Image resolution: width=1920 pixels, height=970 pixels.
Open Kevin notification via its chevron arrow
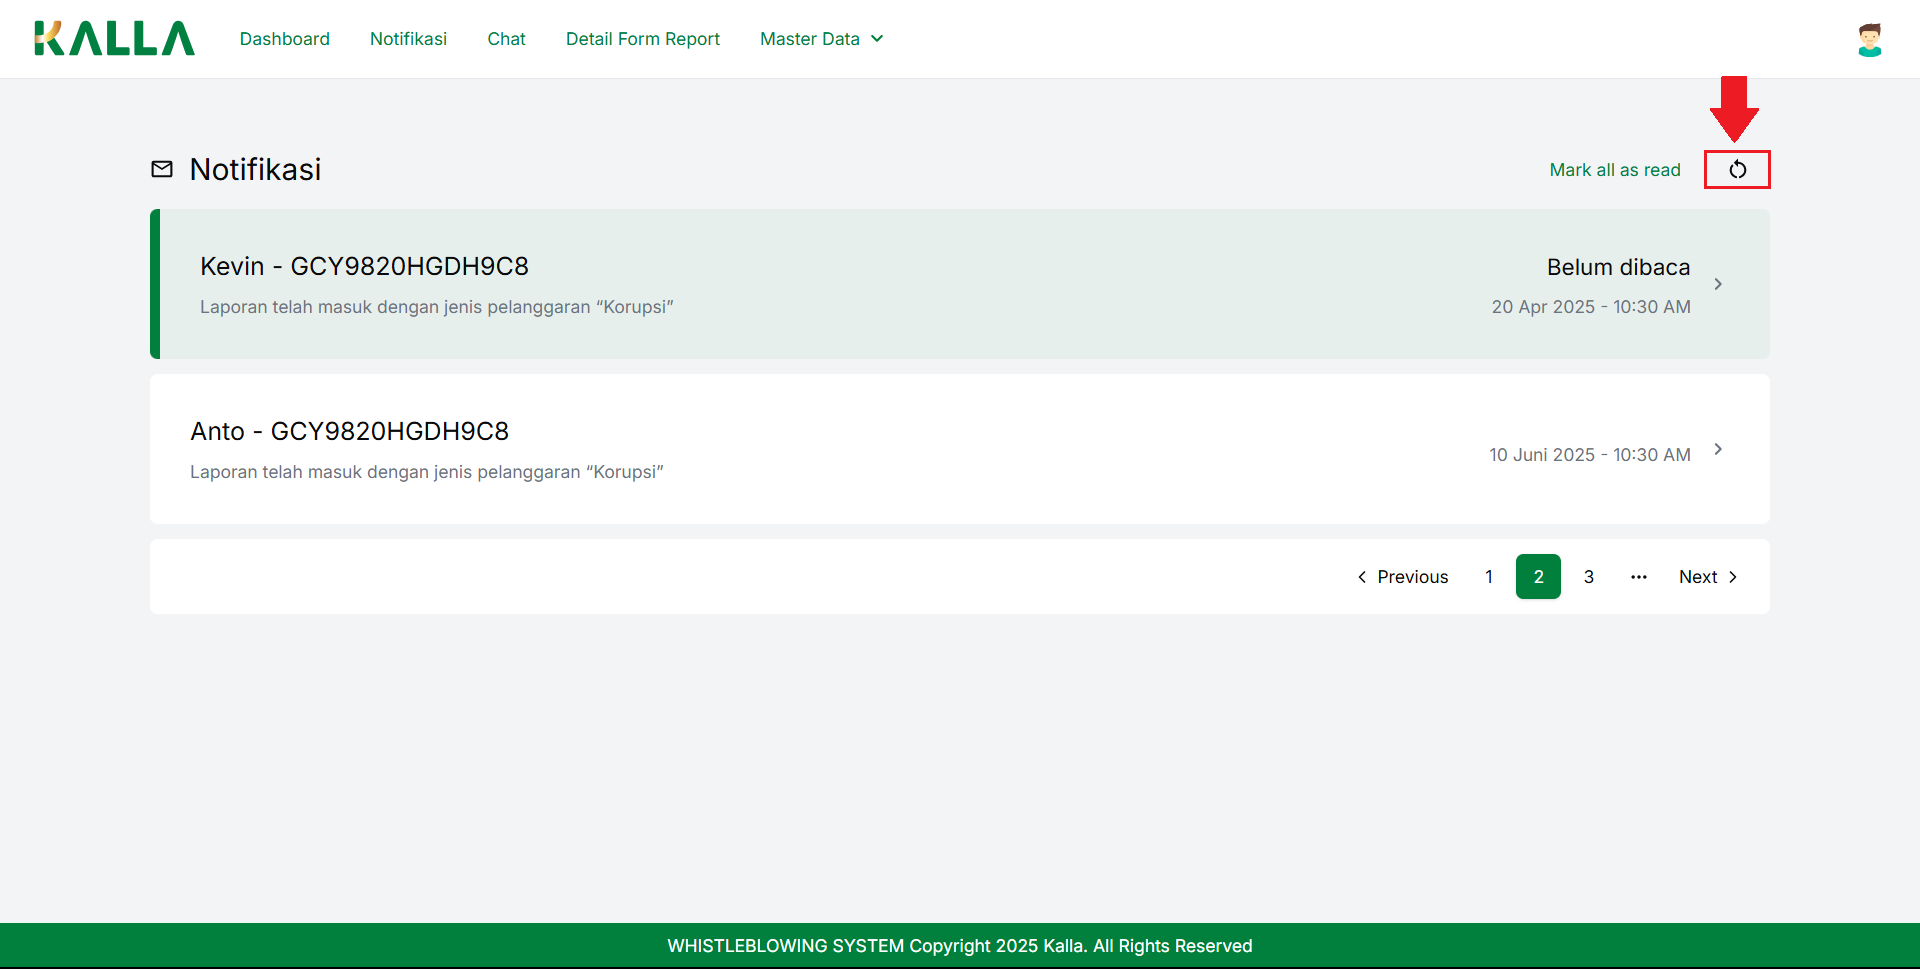tap(1718, 284)
